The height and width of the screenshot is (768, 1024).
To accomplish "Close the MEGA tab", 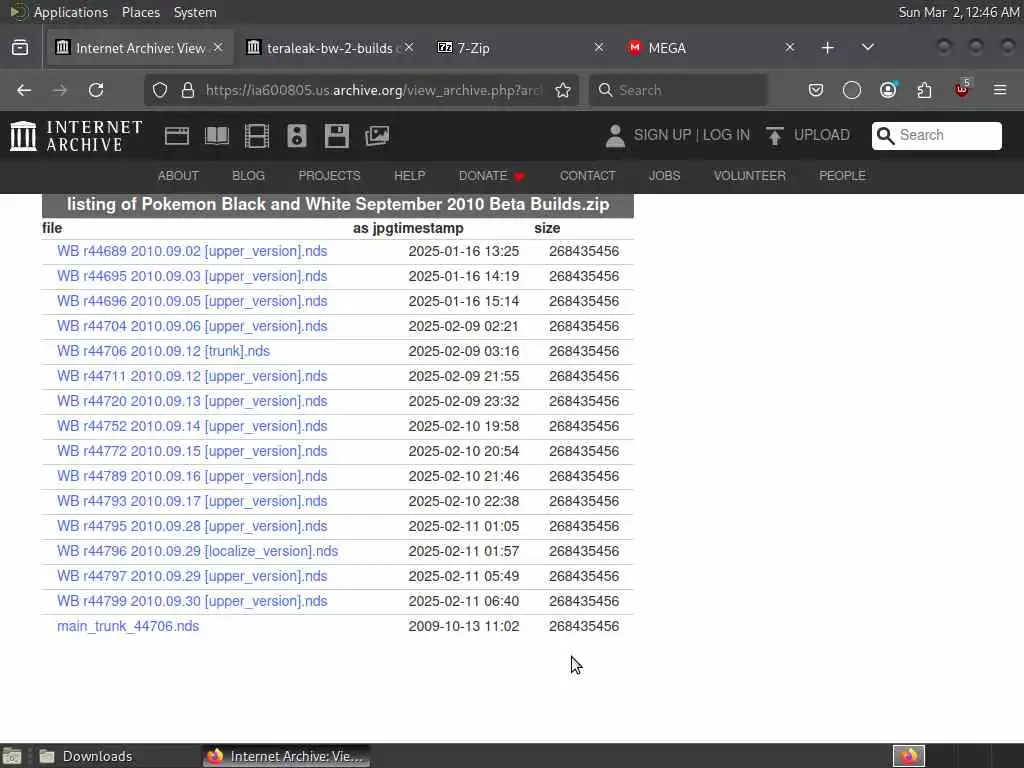I will 790,47.
